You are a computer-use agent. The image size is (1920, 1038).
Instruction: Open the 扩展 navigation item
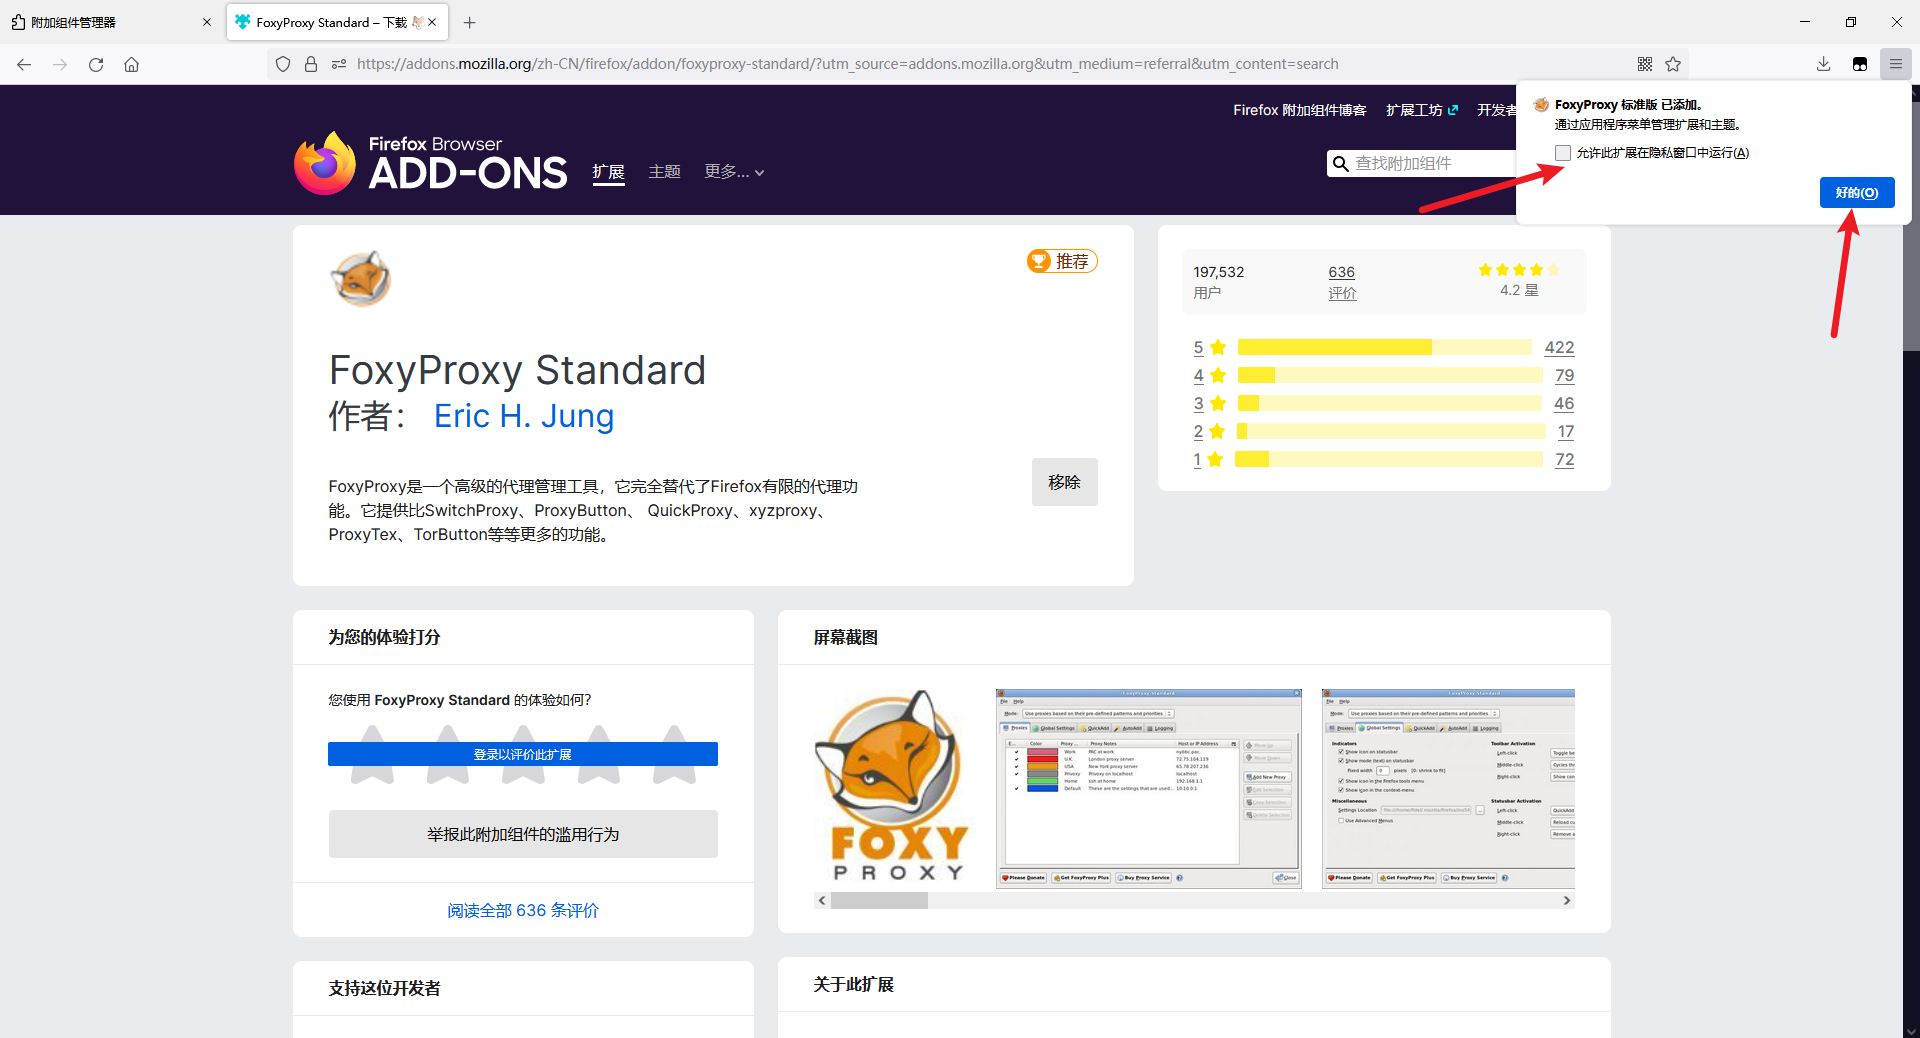tap(608, 172)
